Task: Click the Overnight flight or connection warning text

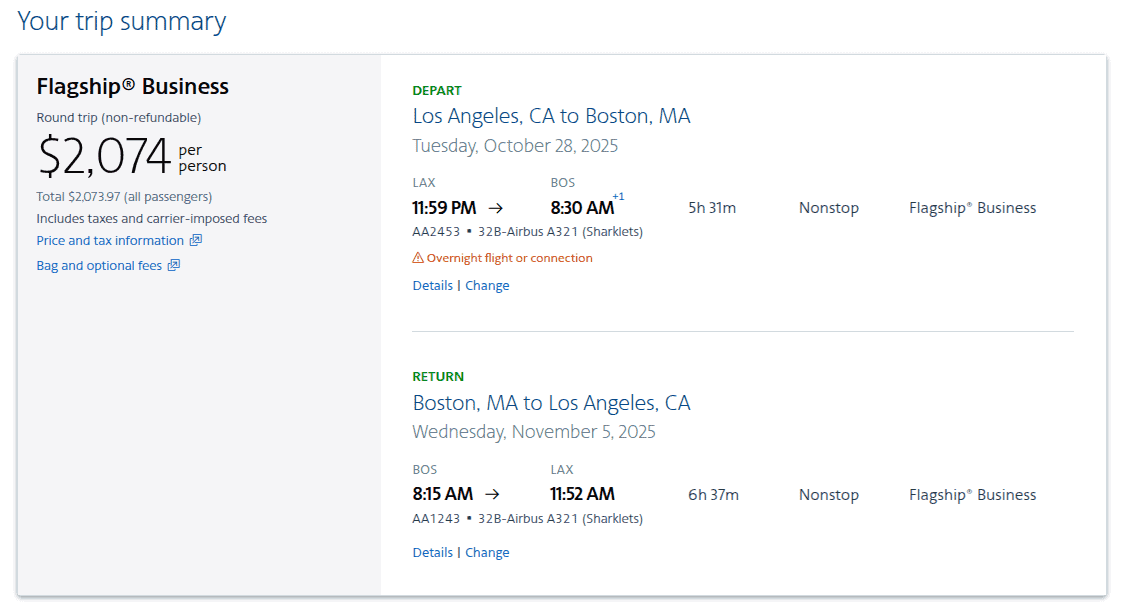Action: point(506,257)
